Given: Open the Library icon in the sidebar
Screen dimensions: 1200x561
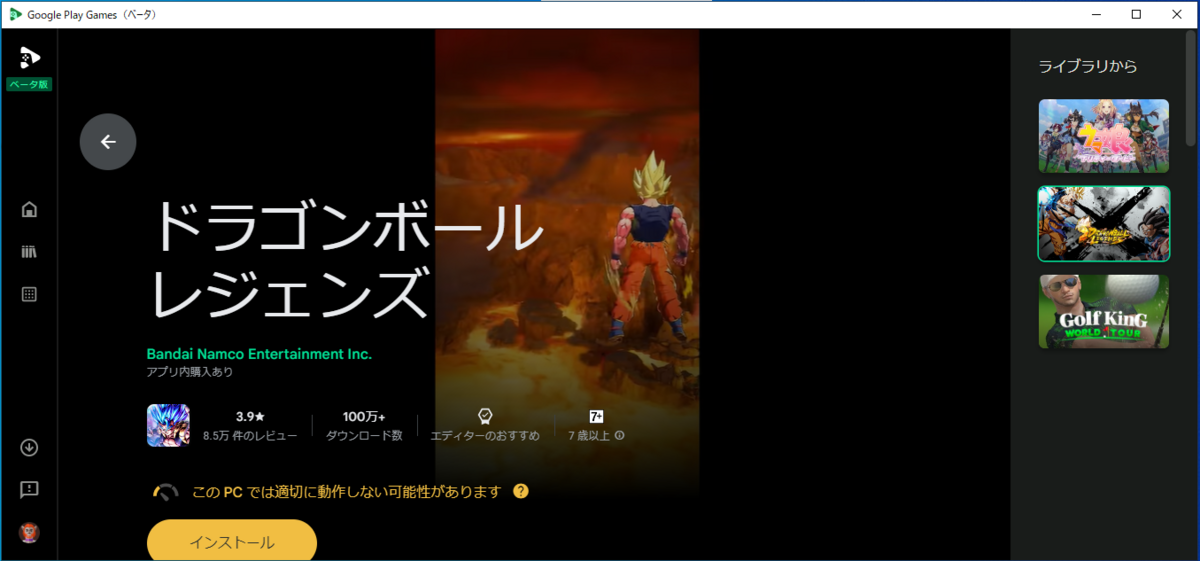Looking at the screenshot, I should pos(29,252).
